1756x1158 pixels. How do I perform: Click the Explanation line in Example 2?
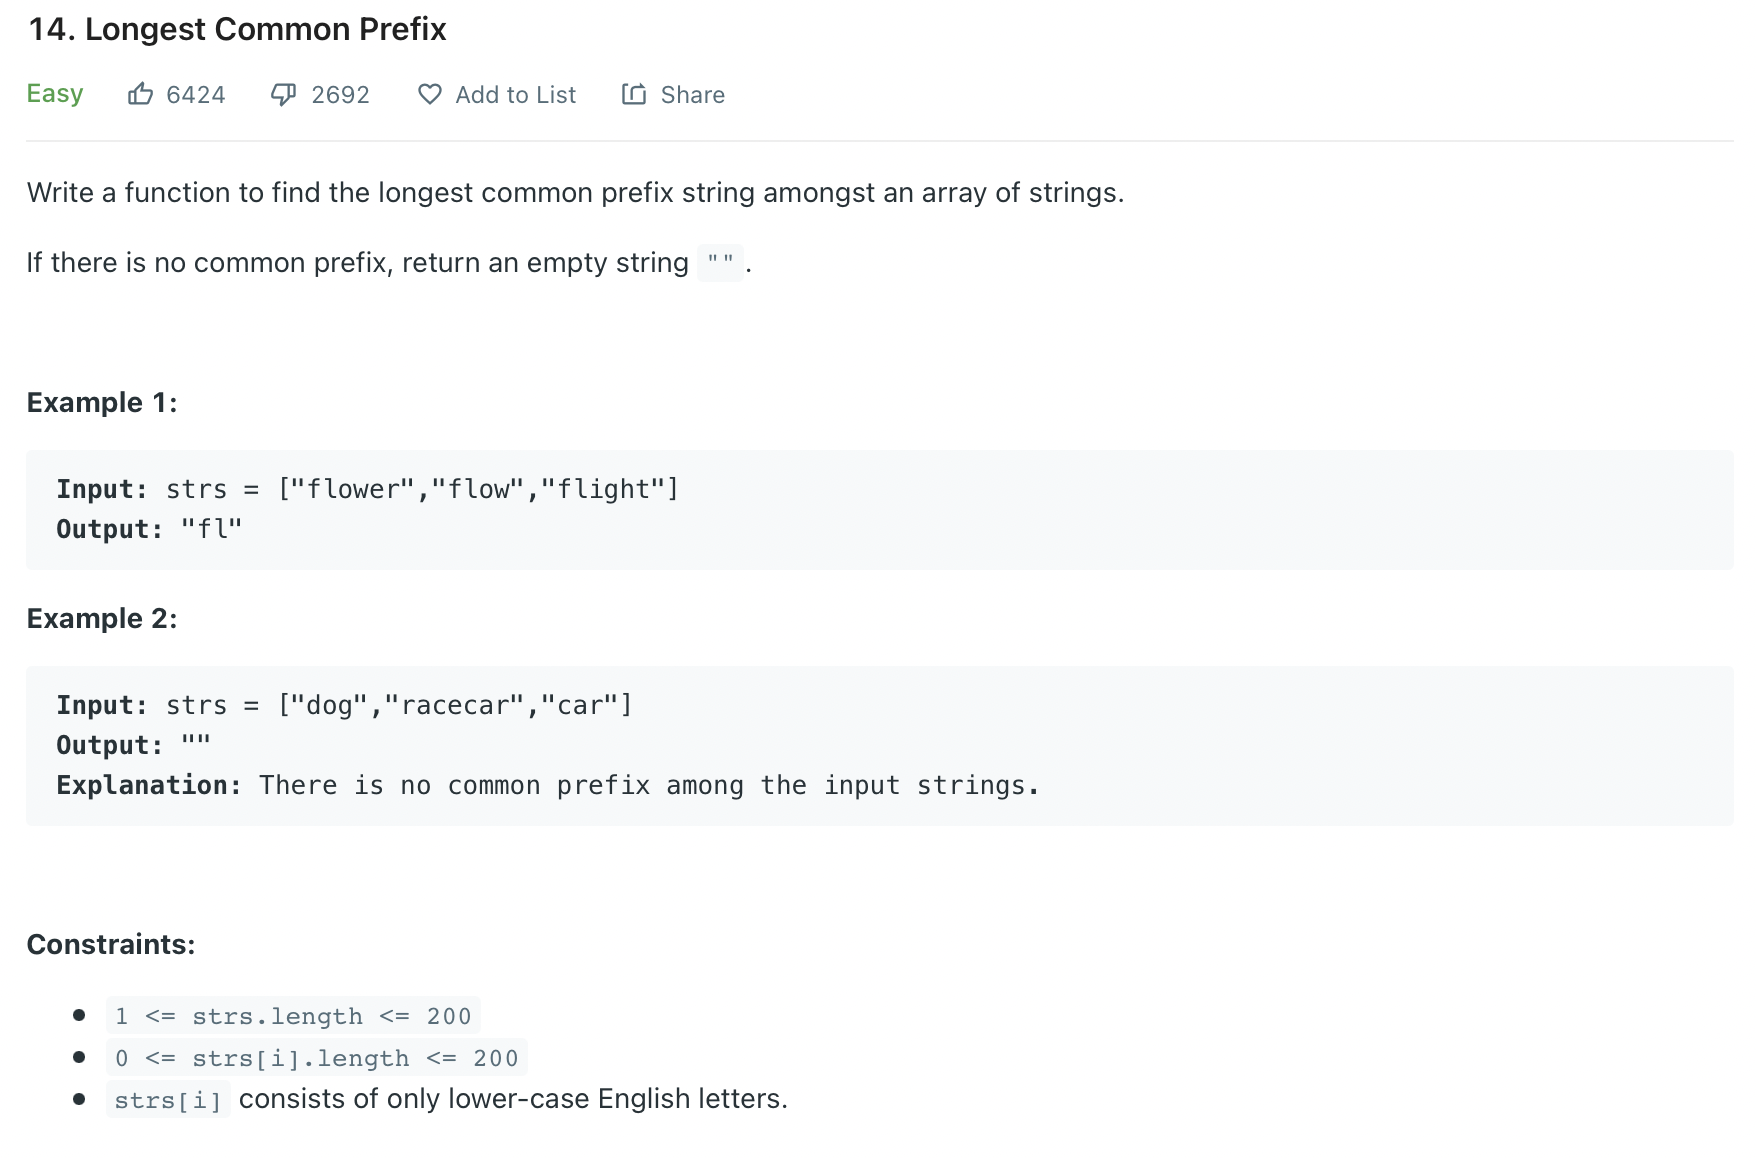coord(548,785)
